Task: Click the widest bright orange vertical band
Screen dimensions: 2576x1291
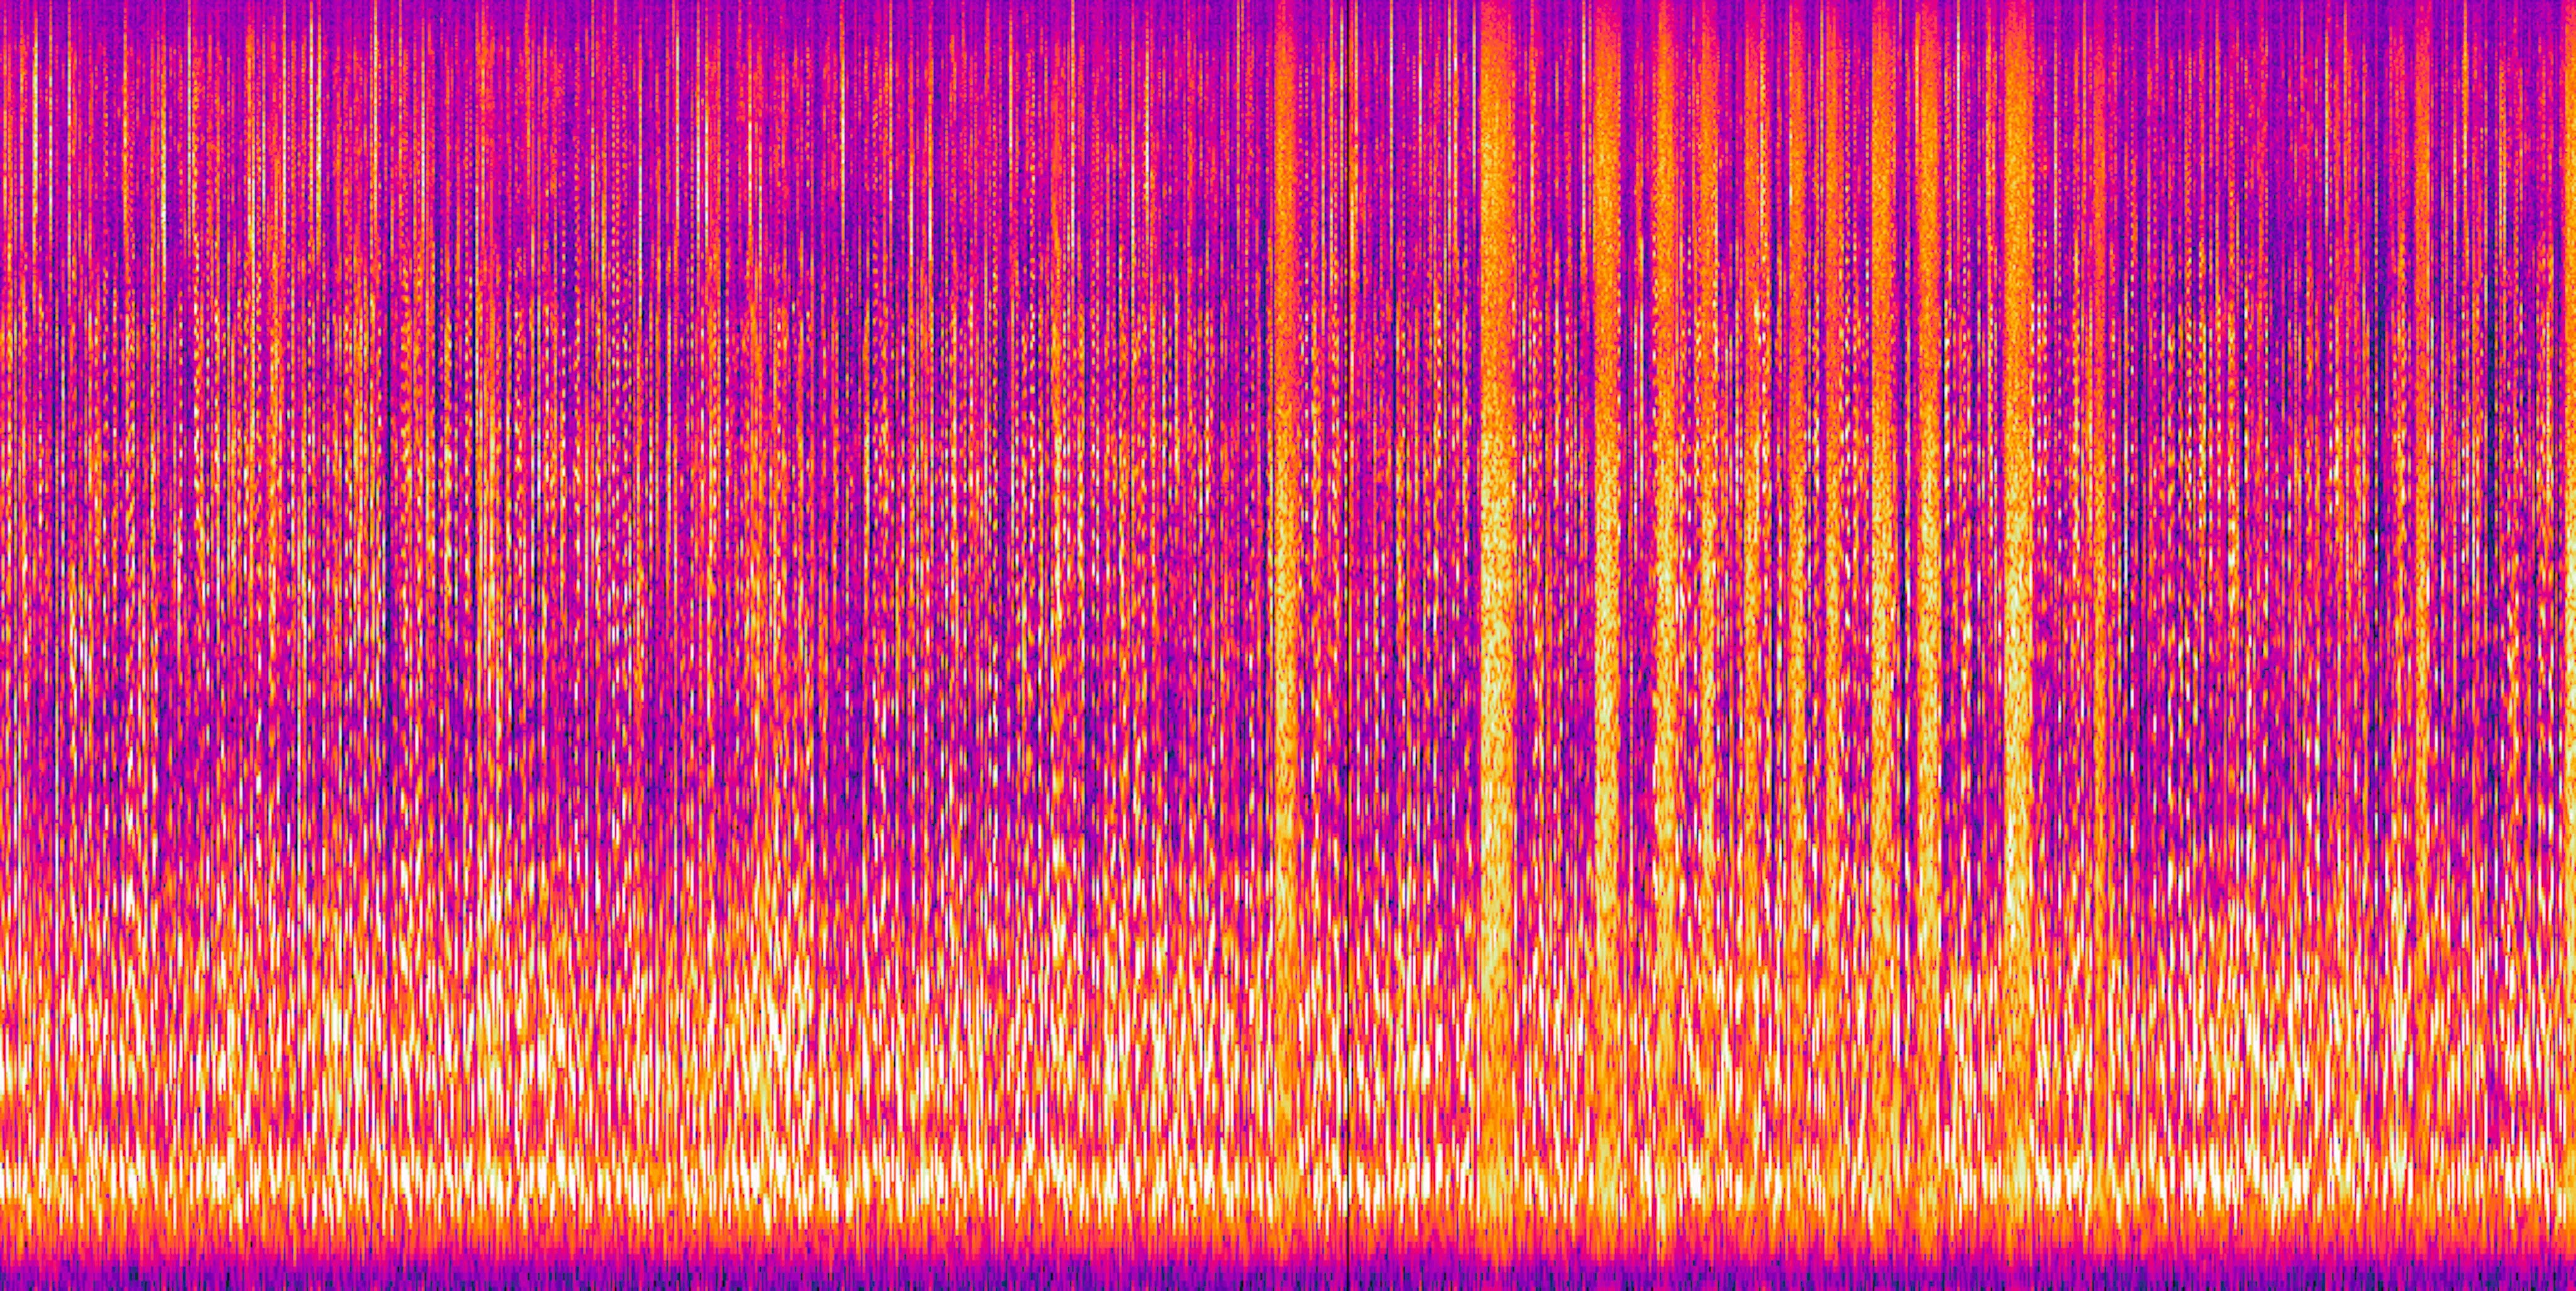Action: 1497,500
